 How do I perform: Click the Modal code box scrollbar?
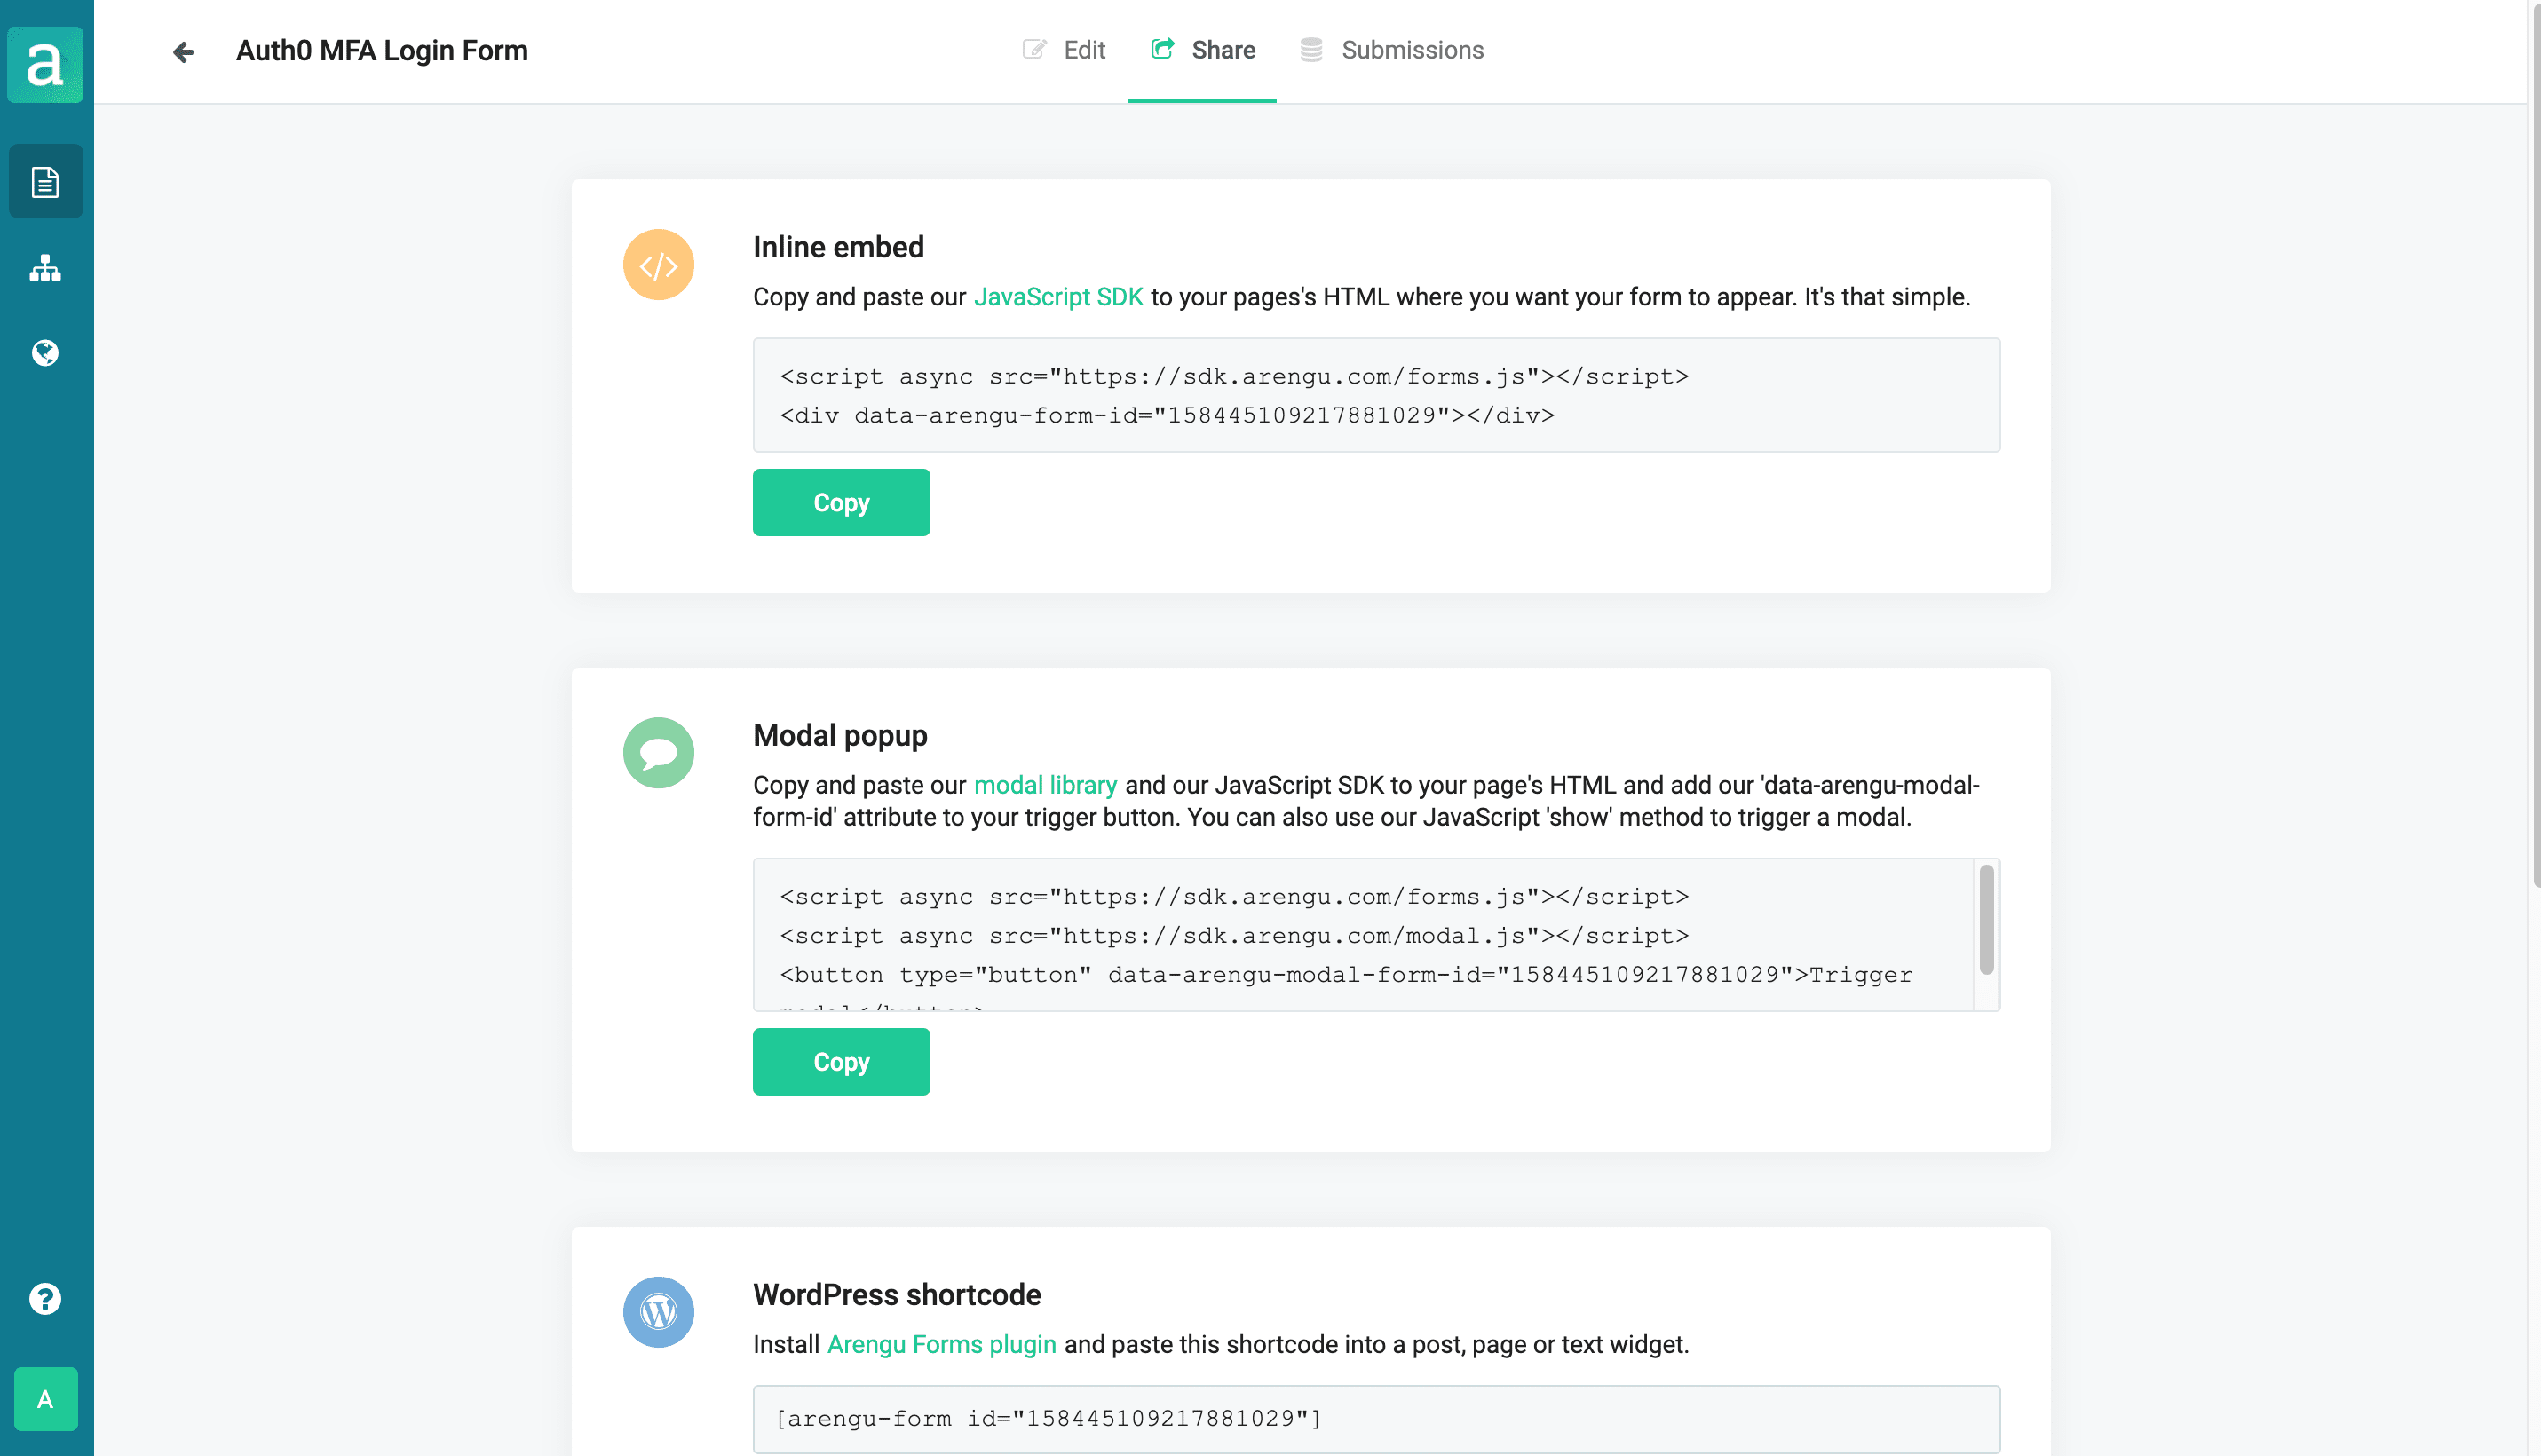point(1986,920)
